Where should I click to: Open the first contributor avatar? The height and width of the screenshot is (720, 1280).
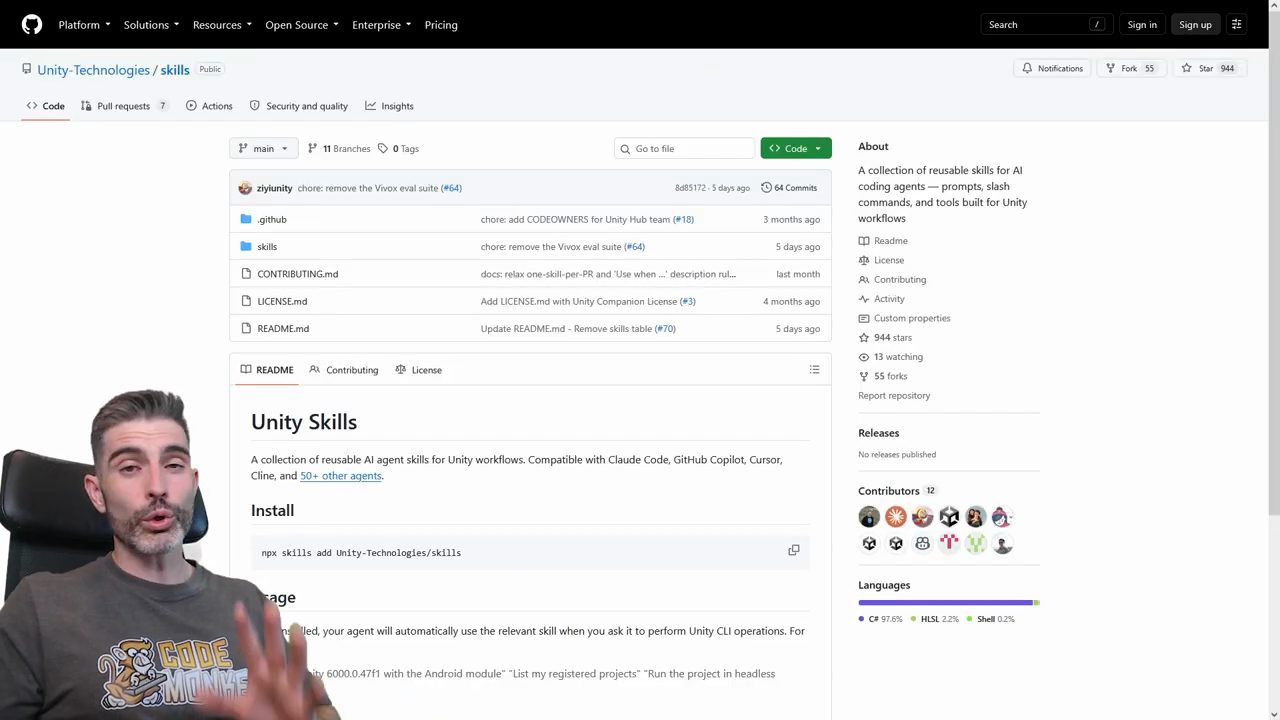click(869, 517)
